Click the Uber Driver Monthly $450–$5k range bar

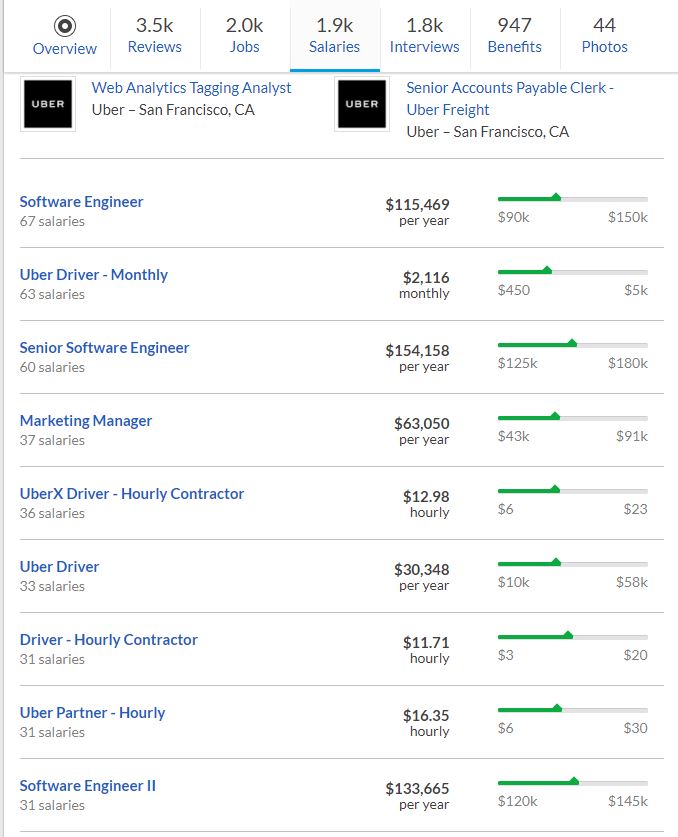point(572,272)
